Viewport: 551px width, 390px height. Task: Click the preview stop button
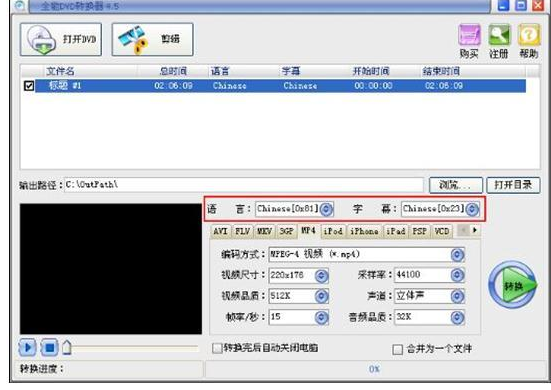coord(50,348)
